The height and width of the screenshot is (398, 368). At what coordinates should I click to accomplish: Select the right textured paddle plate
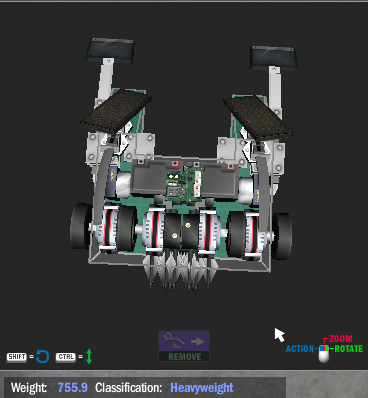coord(258,117)
